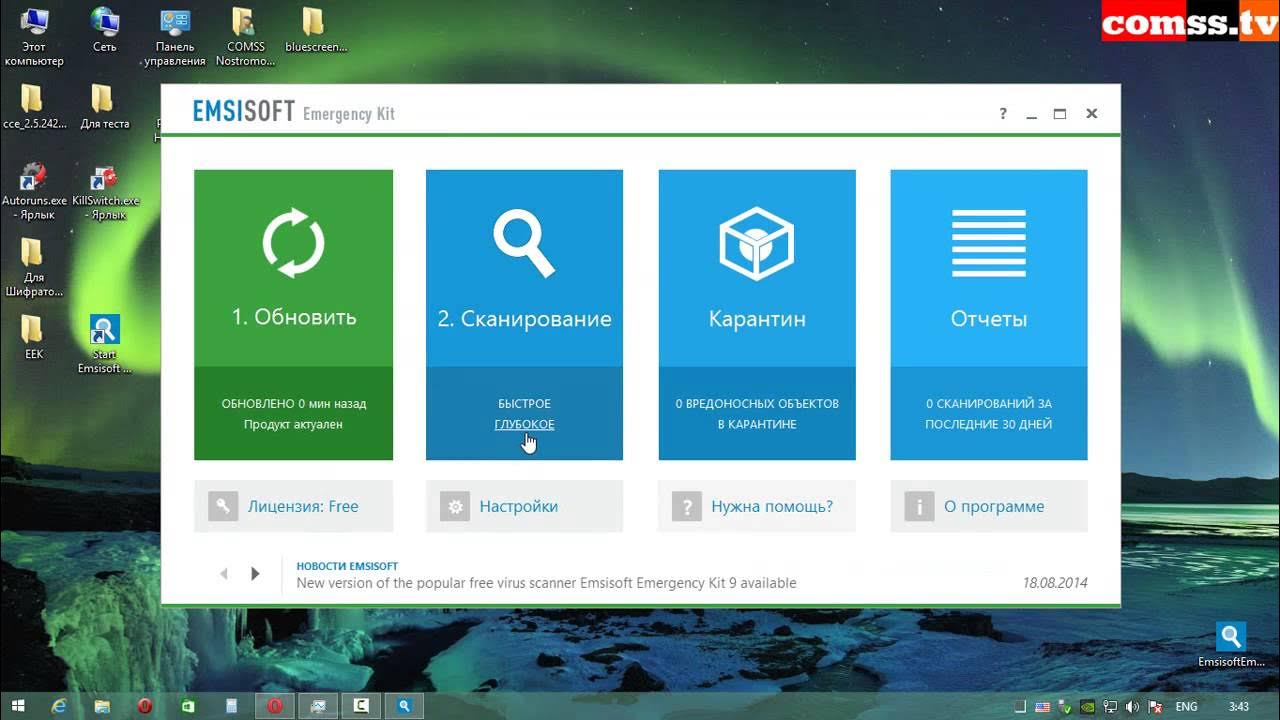Open the Windows Start button
This screenshot has width=1280, height=720.
(19, 706)
